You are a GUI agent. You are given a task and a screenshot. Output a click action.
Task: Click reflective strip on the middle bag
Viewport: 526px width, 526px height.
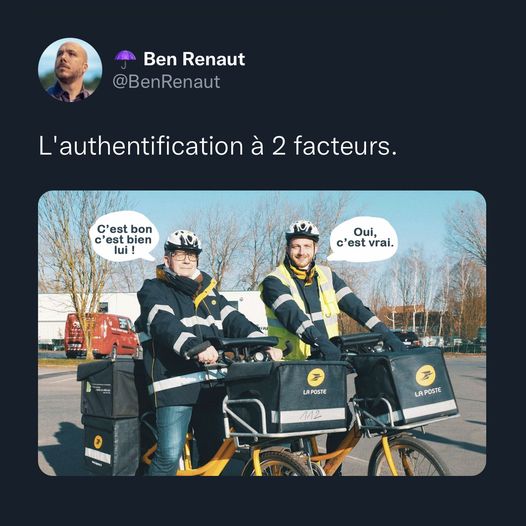click(x=309, y=416)
